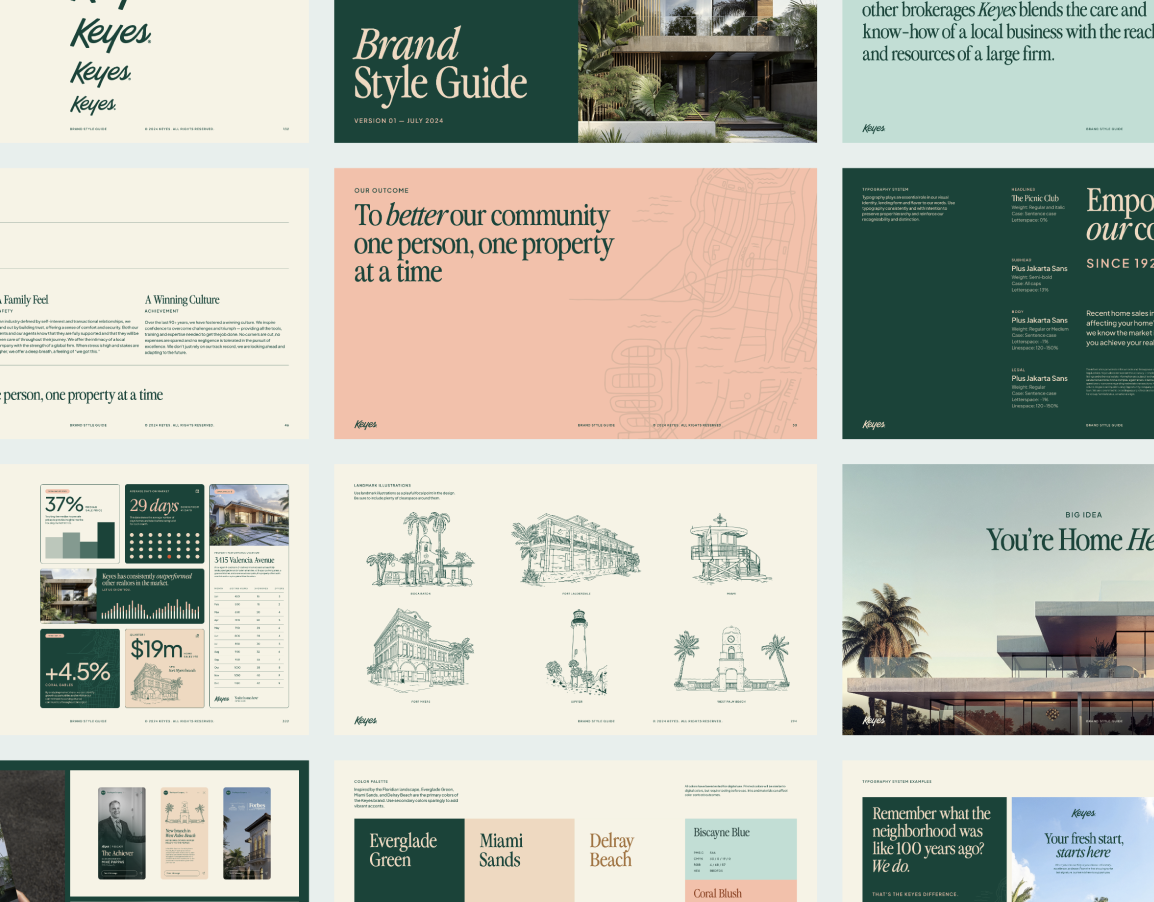Click the 'A Winning Culture' heading
The width and height of the screenshot is (1154, 902).
click(x=182, y=299)
